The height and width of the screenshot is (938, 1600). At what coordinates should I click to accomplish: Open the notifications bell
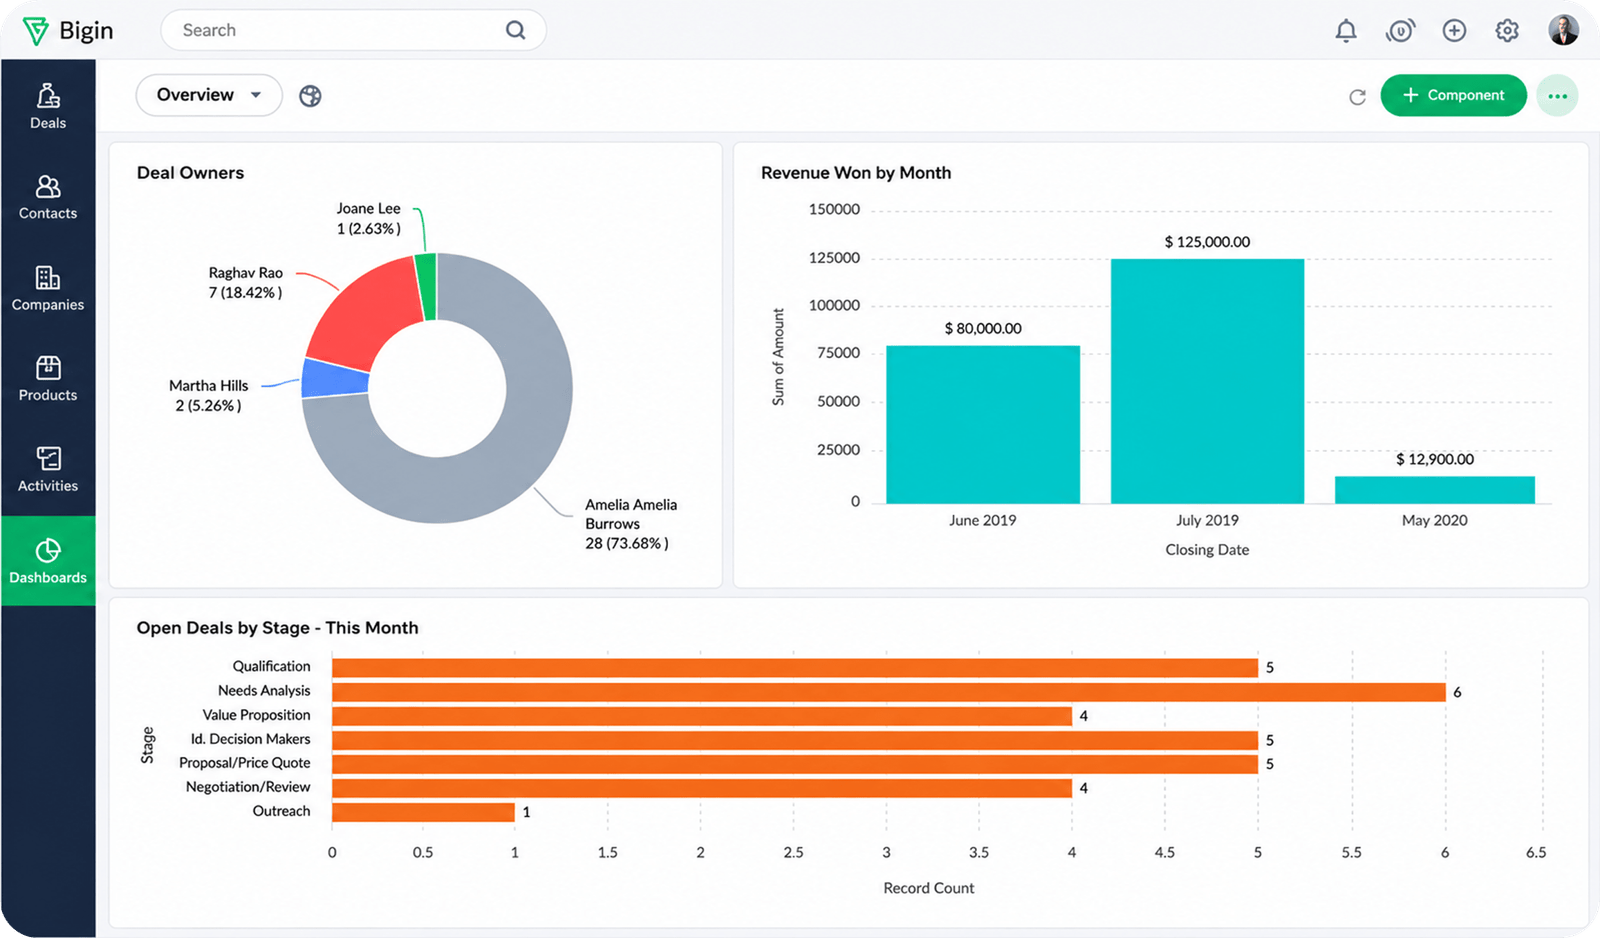coord(1346,31)
